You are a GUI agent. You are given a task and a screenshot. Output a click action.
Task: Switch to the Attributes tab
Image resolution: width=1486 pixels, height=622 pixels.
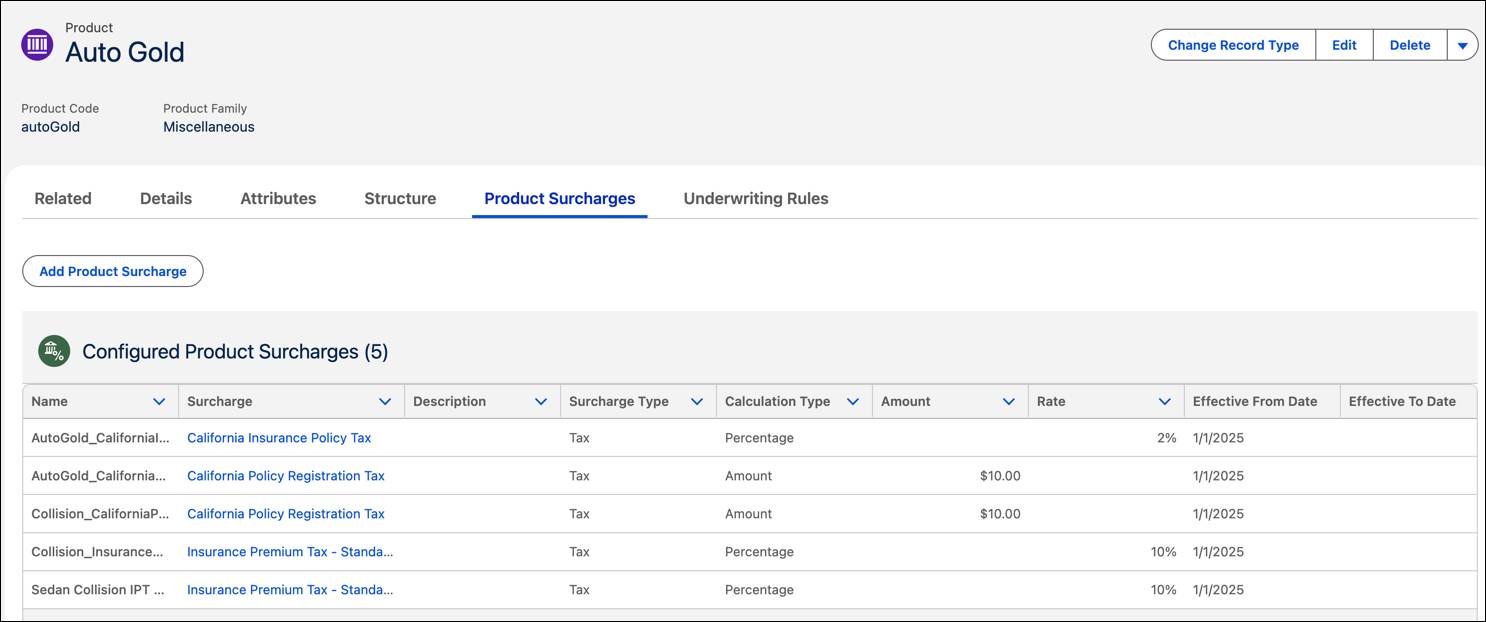pyautogui.click(x=278, y=198)
